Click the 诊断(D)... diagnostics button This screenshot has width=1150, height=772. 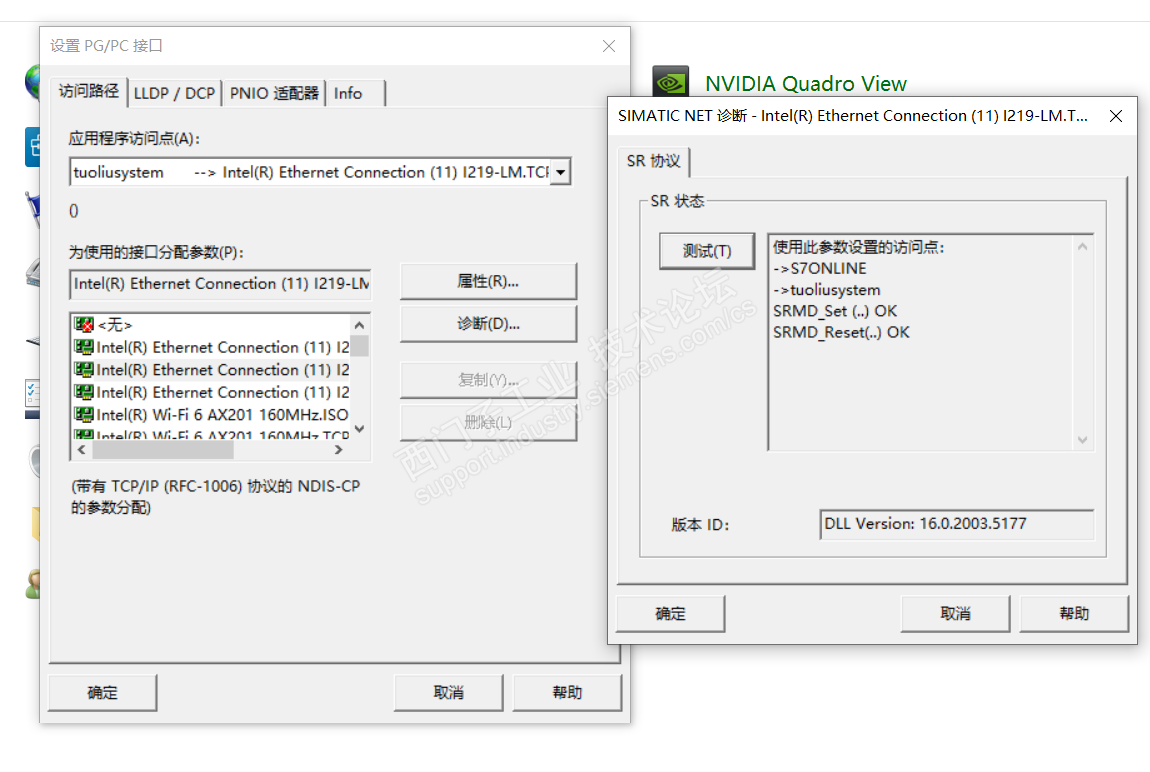click(488, 324)
